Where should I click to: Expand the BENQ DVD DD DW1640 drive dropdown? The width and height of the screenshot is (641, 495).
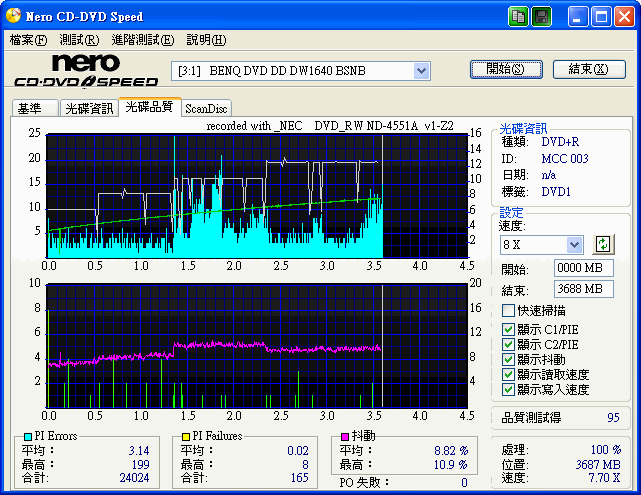coord(421,71)
